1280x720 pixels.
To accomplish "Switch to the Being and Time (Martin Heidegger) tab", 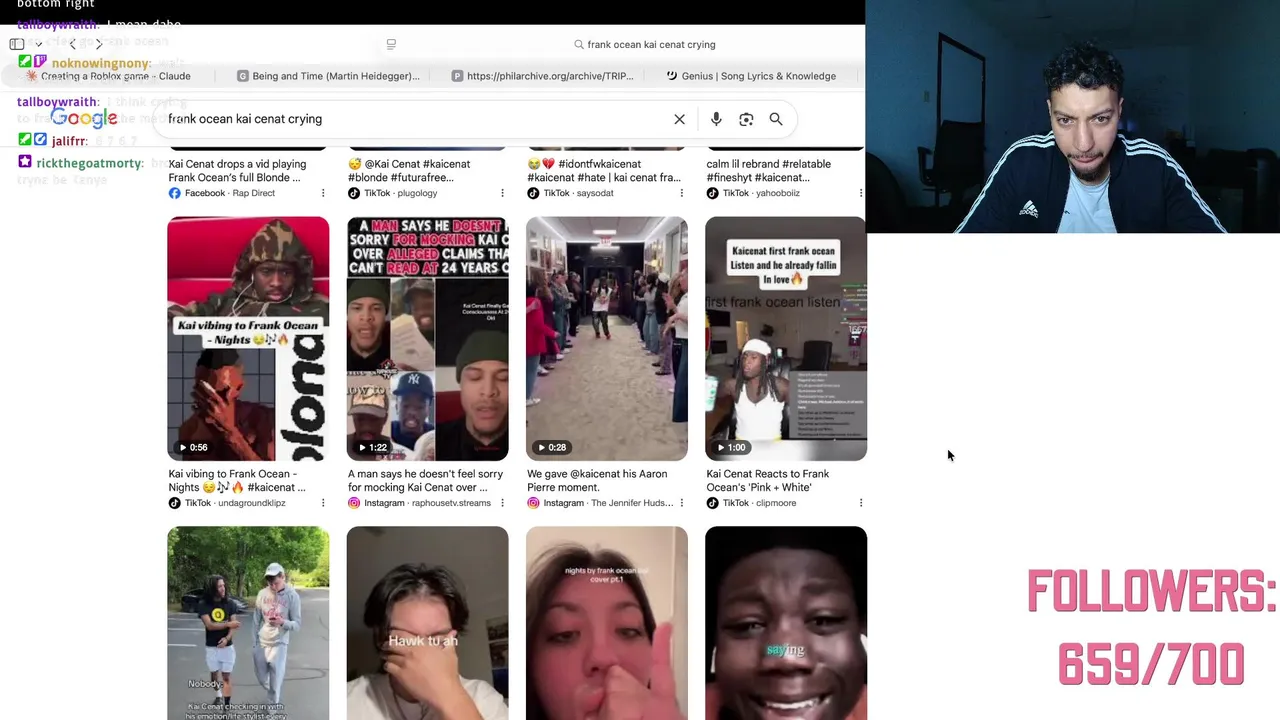I will [328, 76].
